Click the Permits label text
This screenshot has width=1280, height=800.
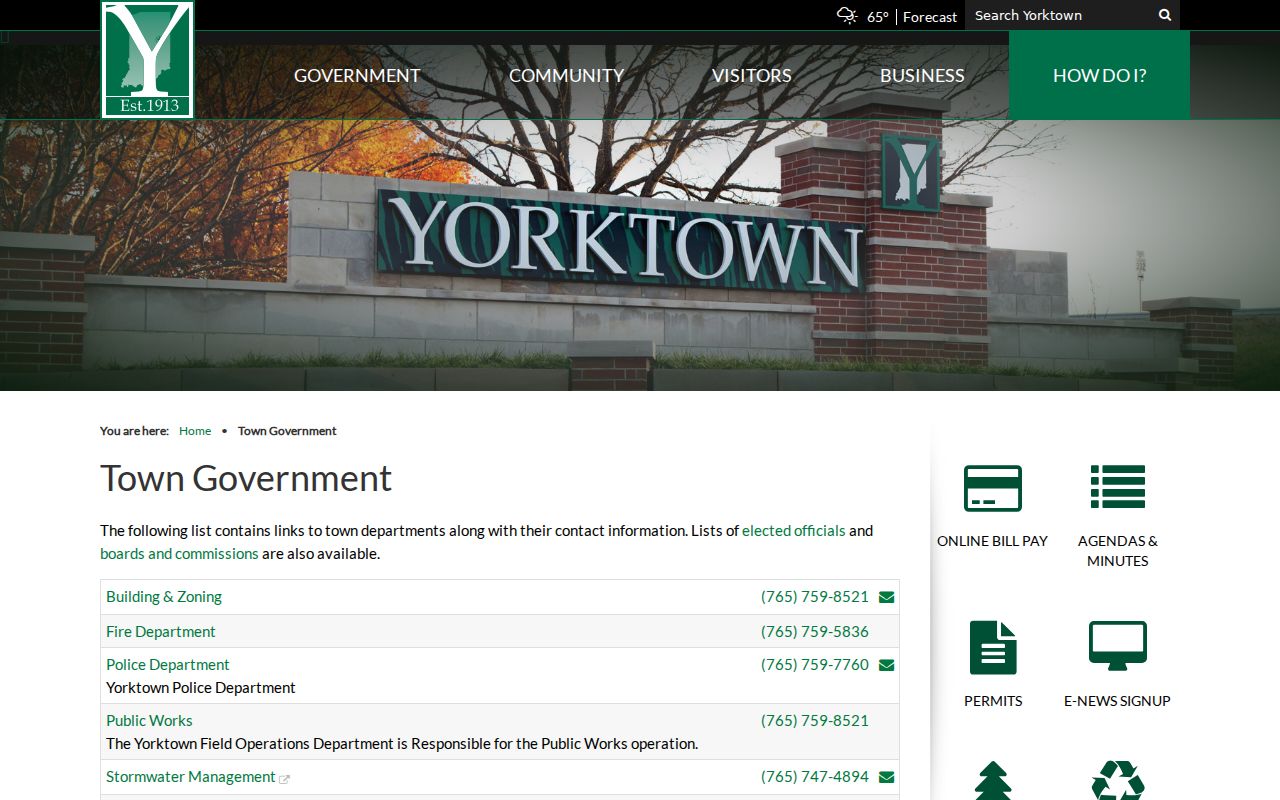pos(993,701)
